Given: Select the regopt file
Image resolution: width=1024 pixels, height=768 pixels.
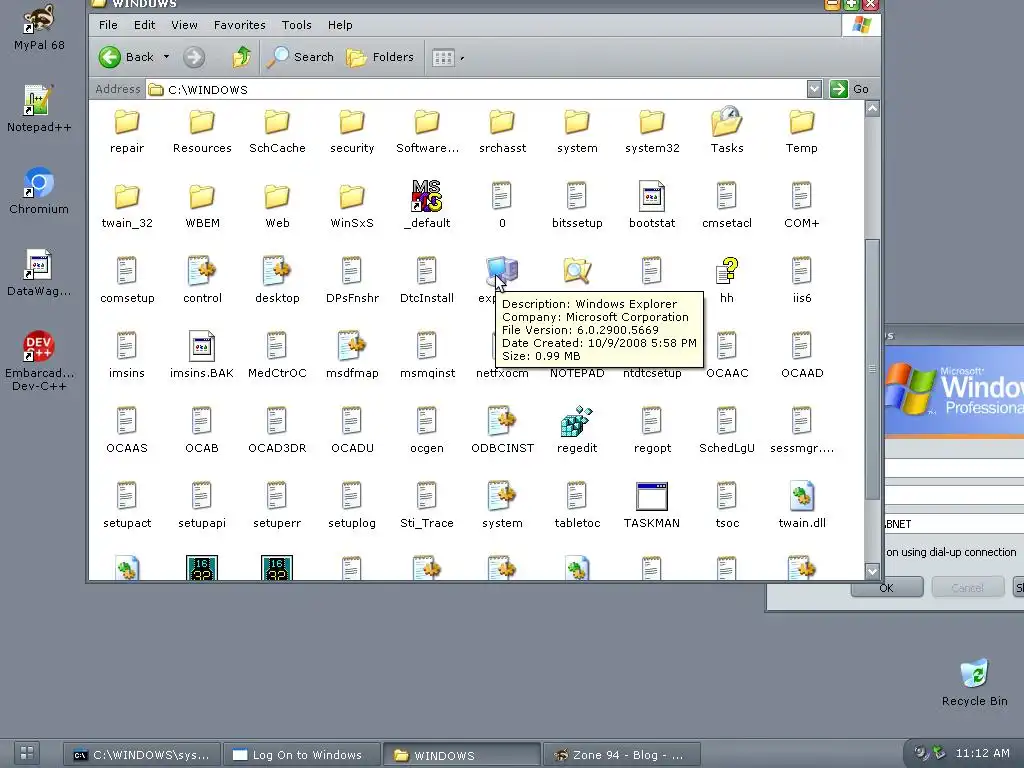Looking at the screenshot, I should (652, 429).
